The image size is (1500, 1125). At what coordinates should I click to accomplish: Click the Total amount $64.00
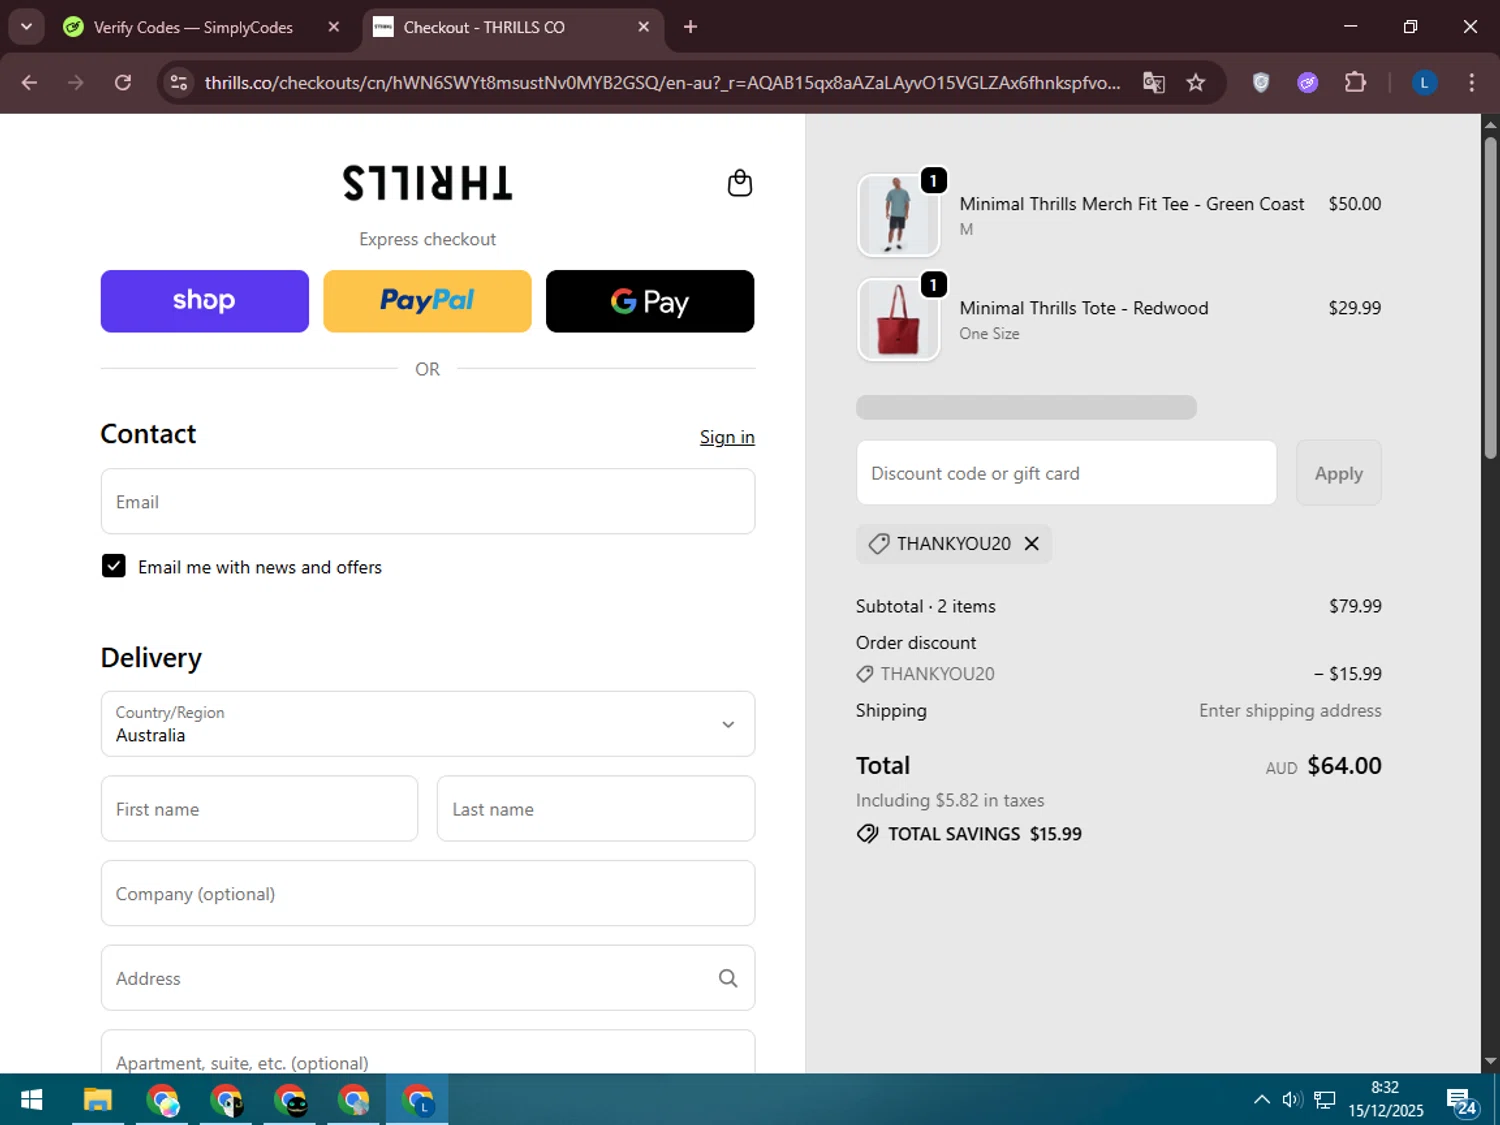tap(1344, 766)
